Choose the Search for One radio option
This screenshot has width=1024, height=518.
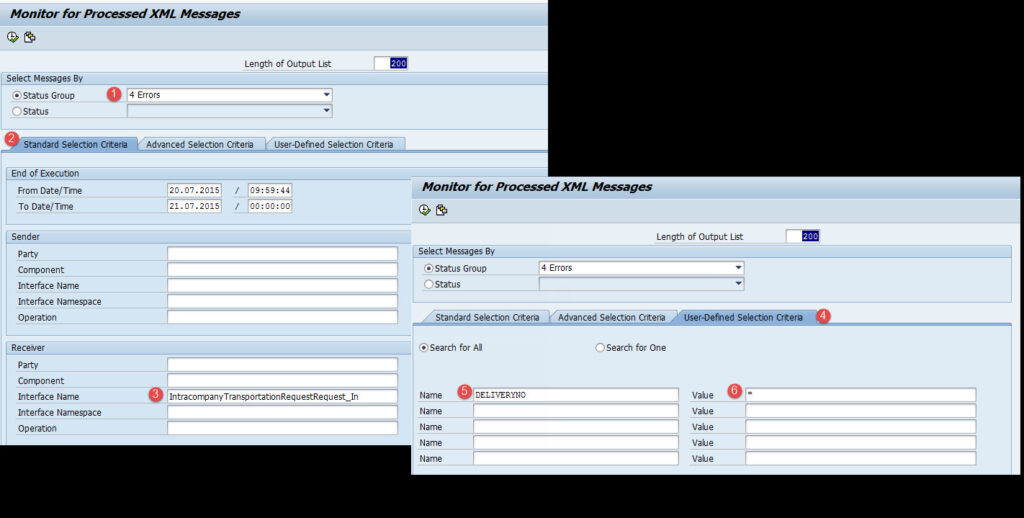pyautogui.click(x=600, y=348)
